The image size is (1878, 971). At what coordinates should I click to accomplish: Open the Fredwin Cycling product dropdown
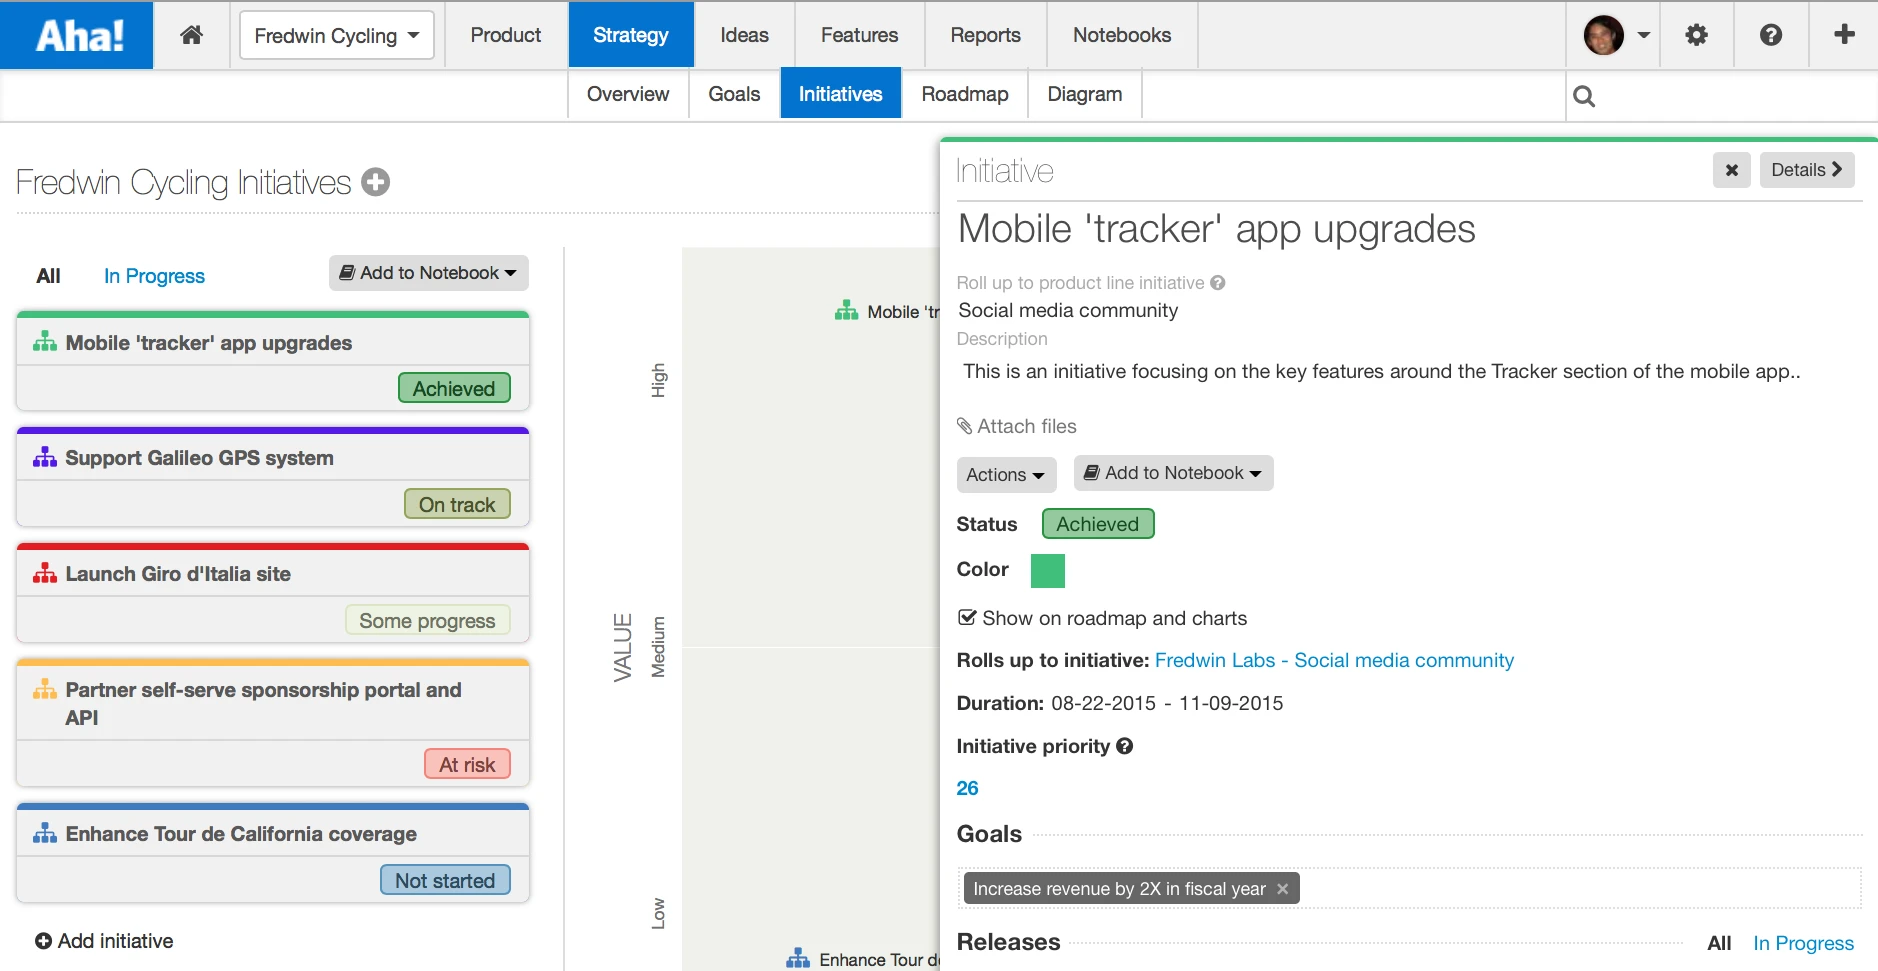pyautogui.click(x=337, y=35)
